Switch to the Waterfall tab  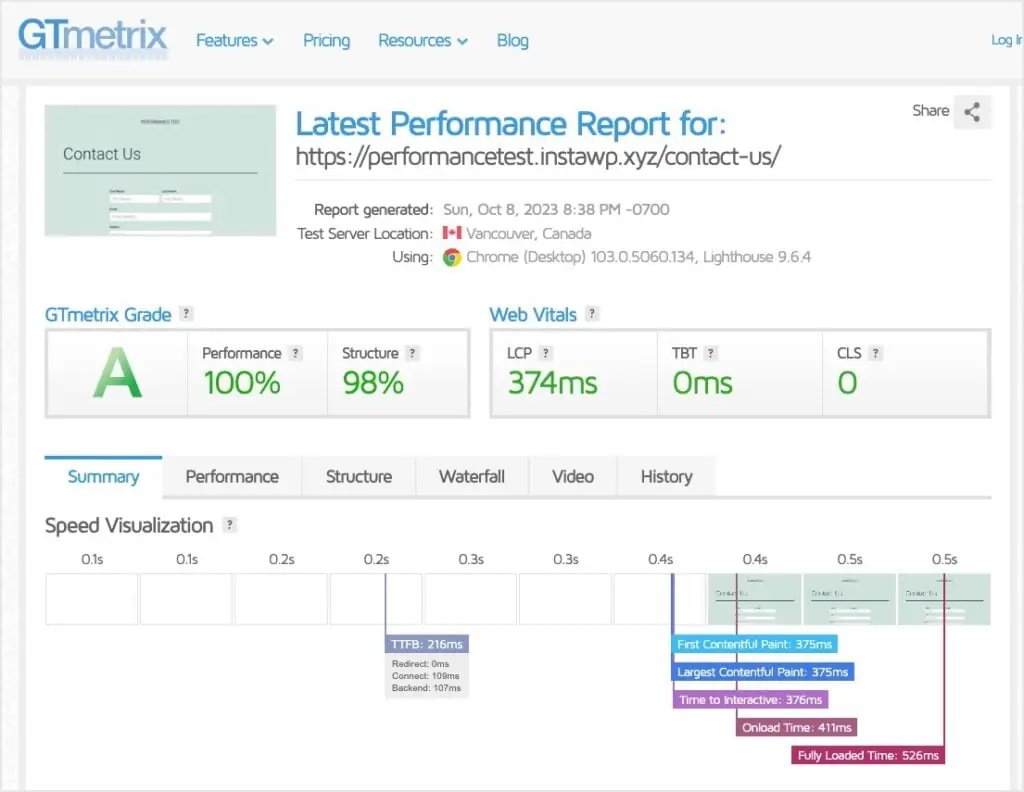click(x=471, y=477)
